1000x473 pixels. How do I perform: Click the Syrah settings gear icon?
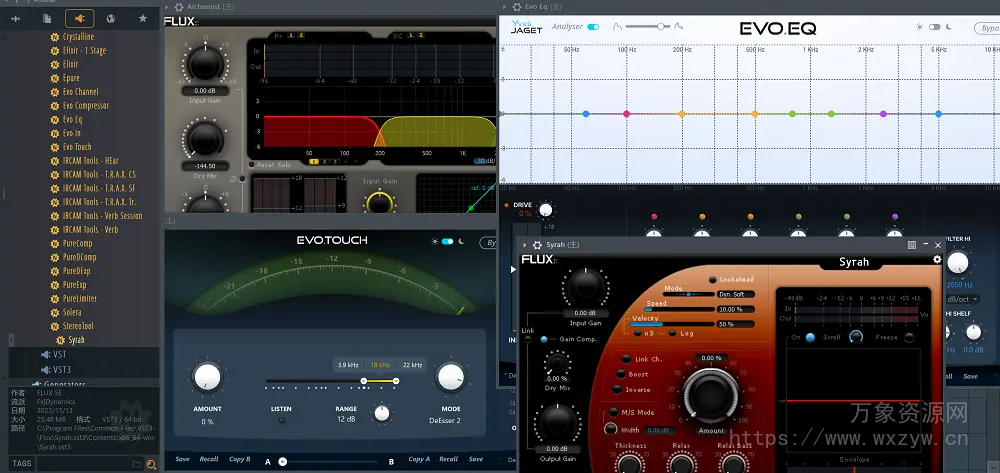937,260
